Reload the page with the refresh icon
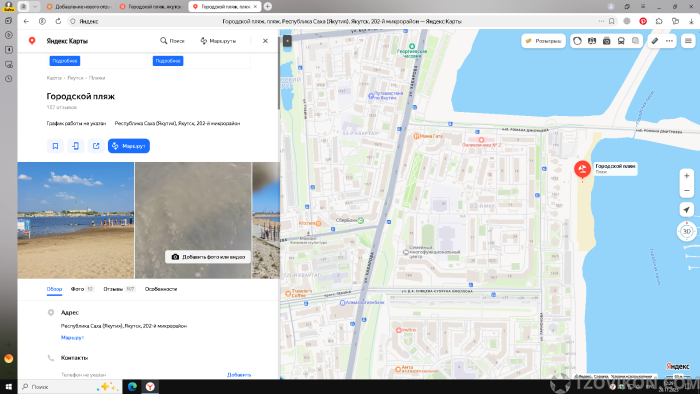This screenshot has height=394, width=700. pyautogui.click(x=58, y=21)
